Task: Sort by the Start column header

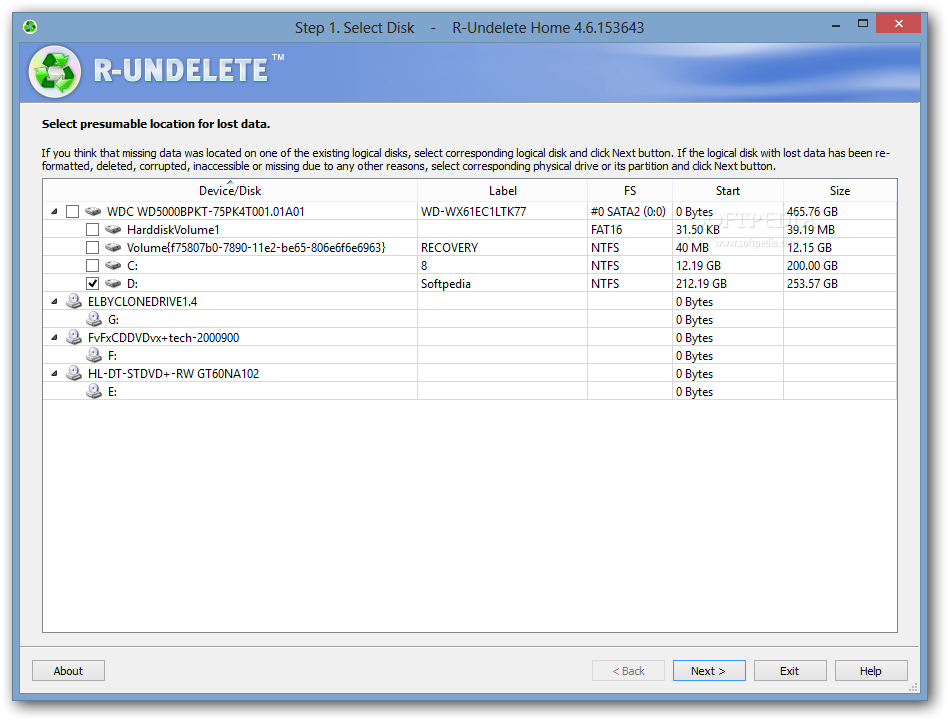Action: coord(728,191)
